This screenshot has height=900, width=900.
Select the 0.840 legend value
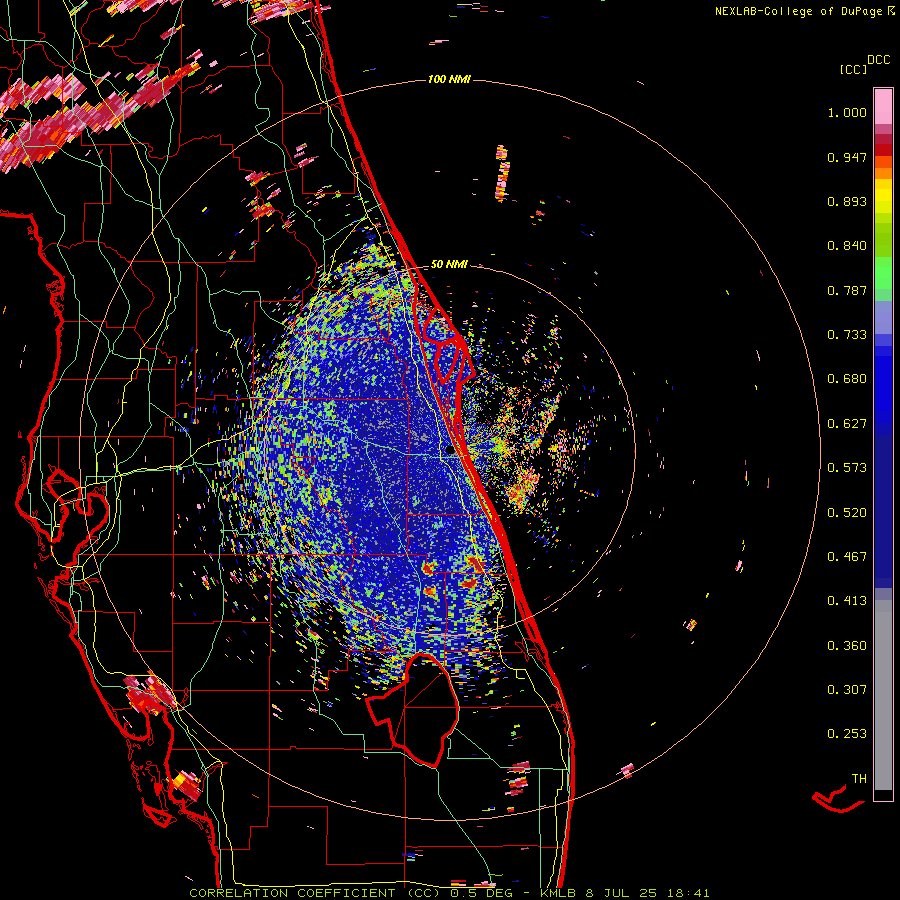tap(847, 246)
